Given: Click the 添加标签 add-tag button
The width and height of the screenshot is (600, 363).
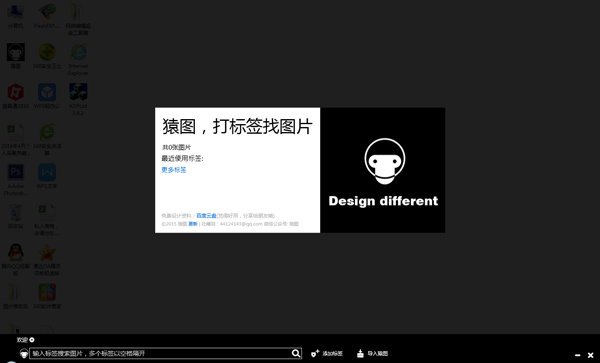Looking at the screenshot, I should 327,353.
